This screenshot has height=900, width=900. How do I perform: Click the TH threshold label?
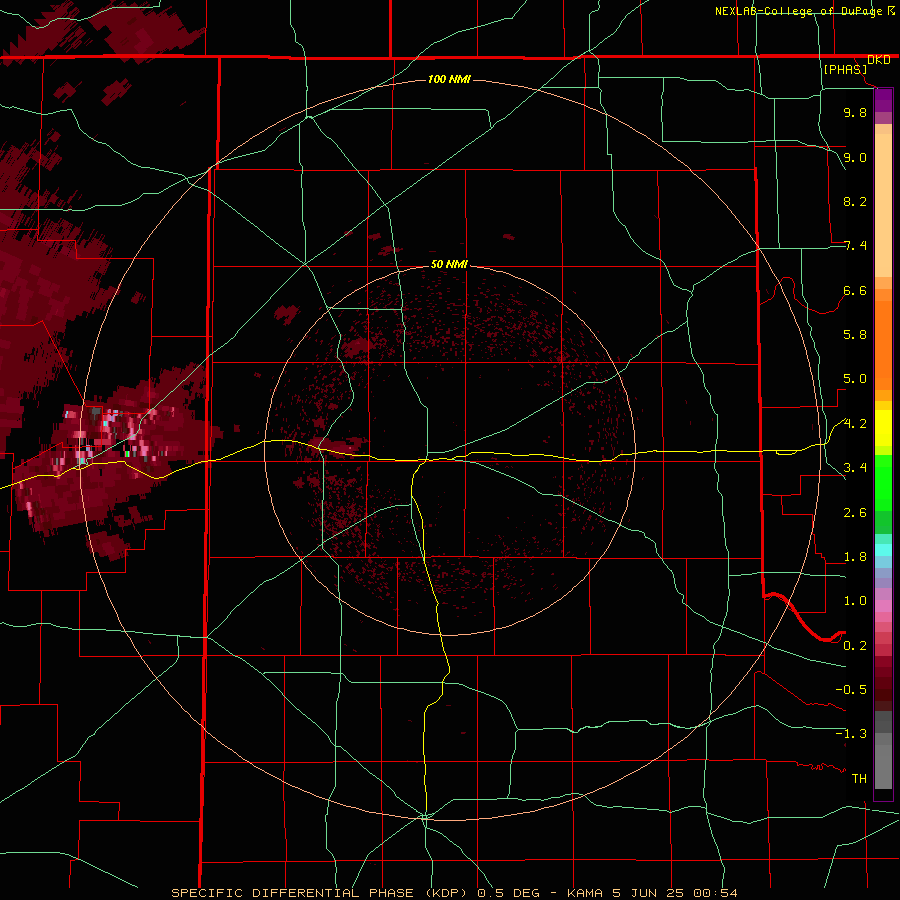click(x=859, y=779)
